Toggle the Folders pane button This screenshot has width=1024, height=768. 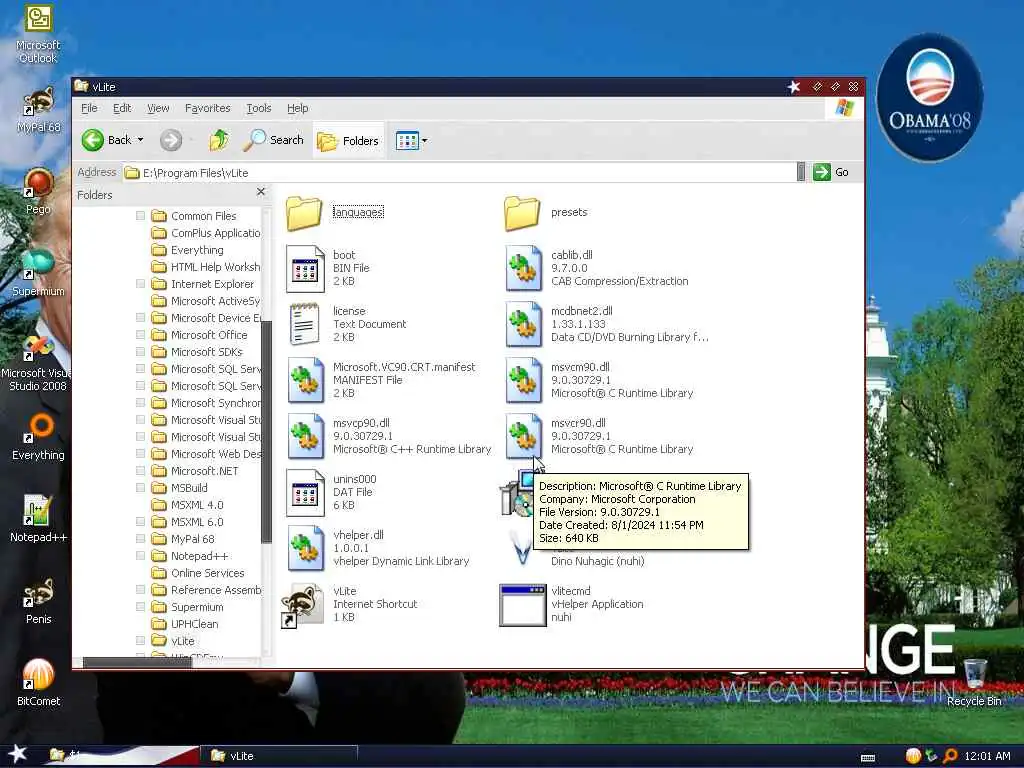(x=347, y=140)
